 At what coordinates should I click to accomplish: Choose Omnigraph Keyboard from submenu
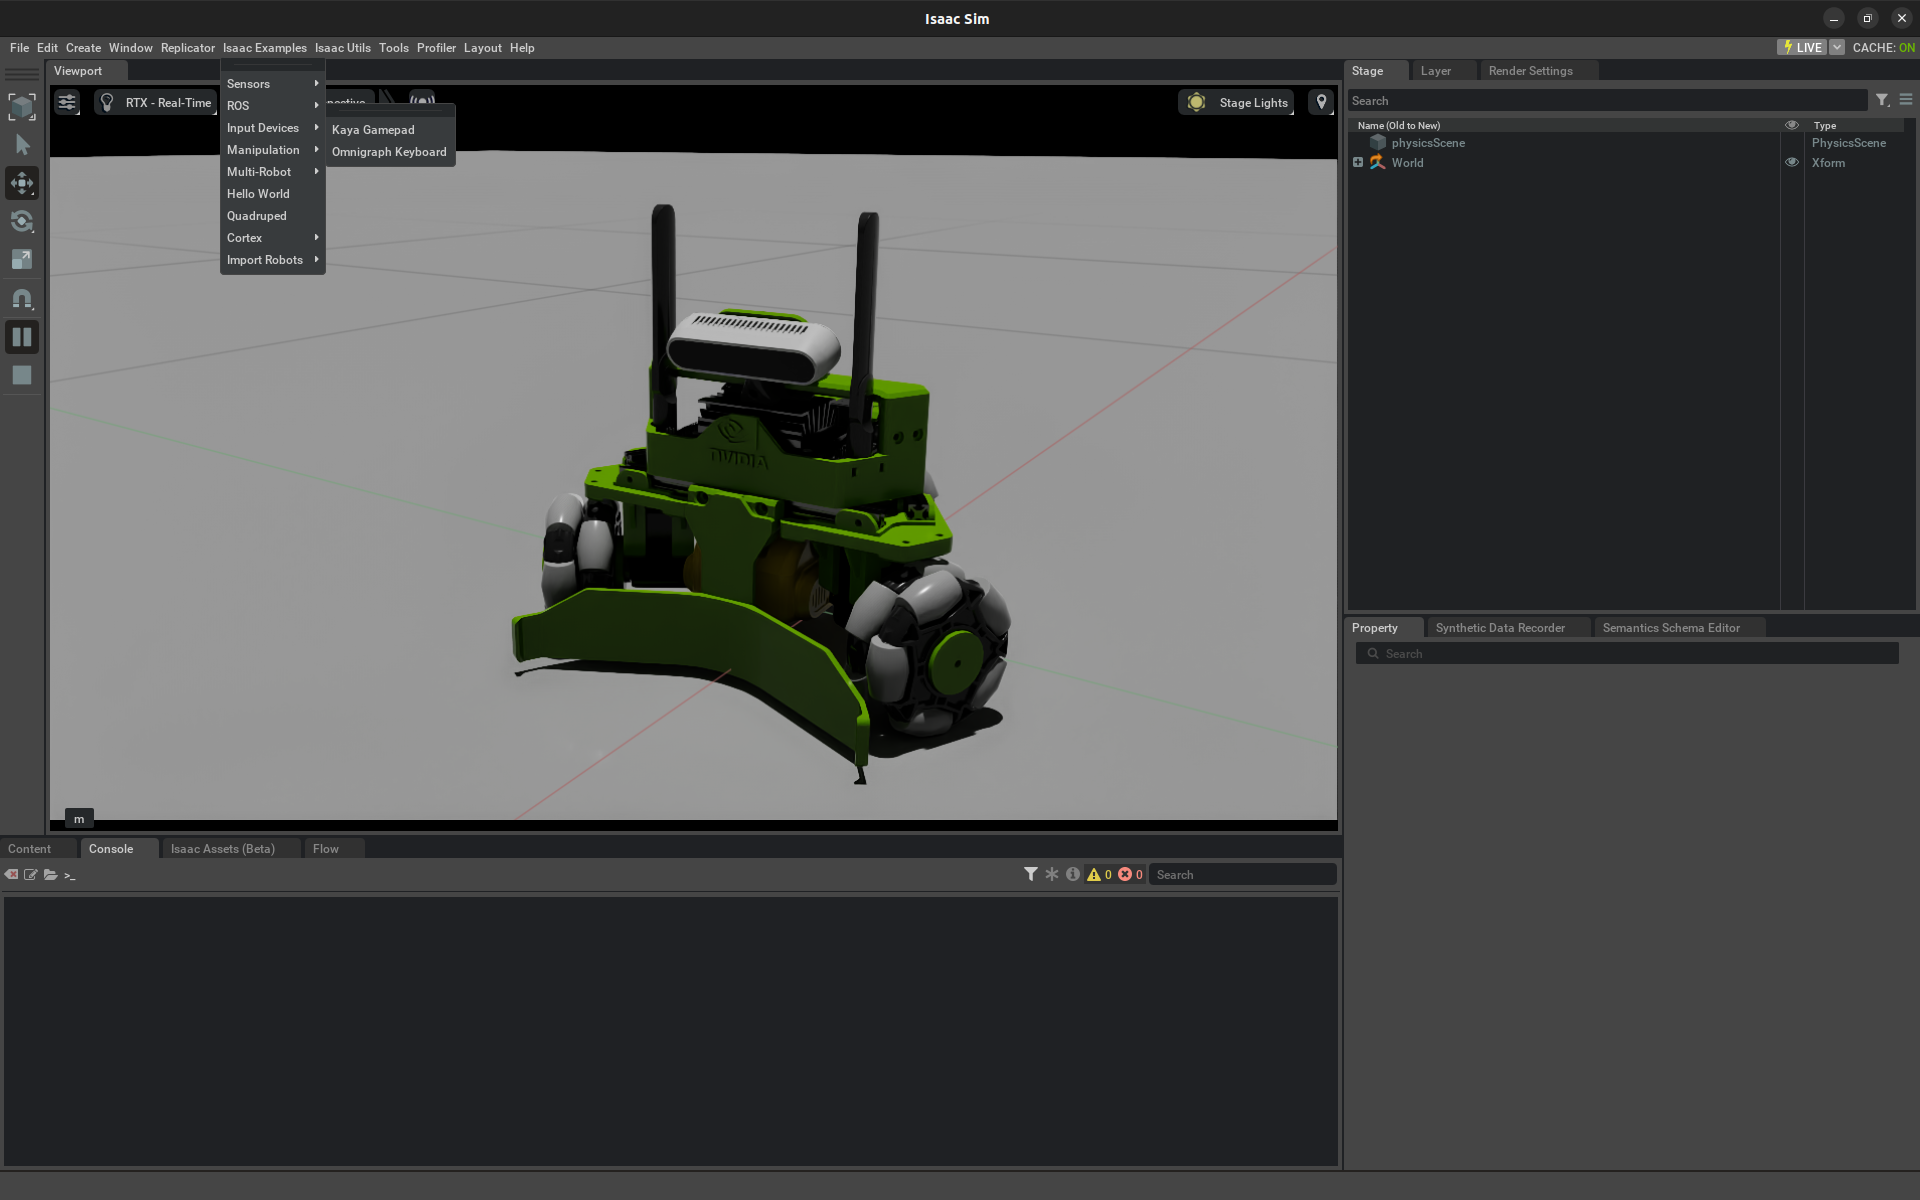tap(389, 152)
